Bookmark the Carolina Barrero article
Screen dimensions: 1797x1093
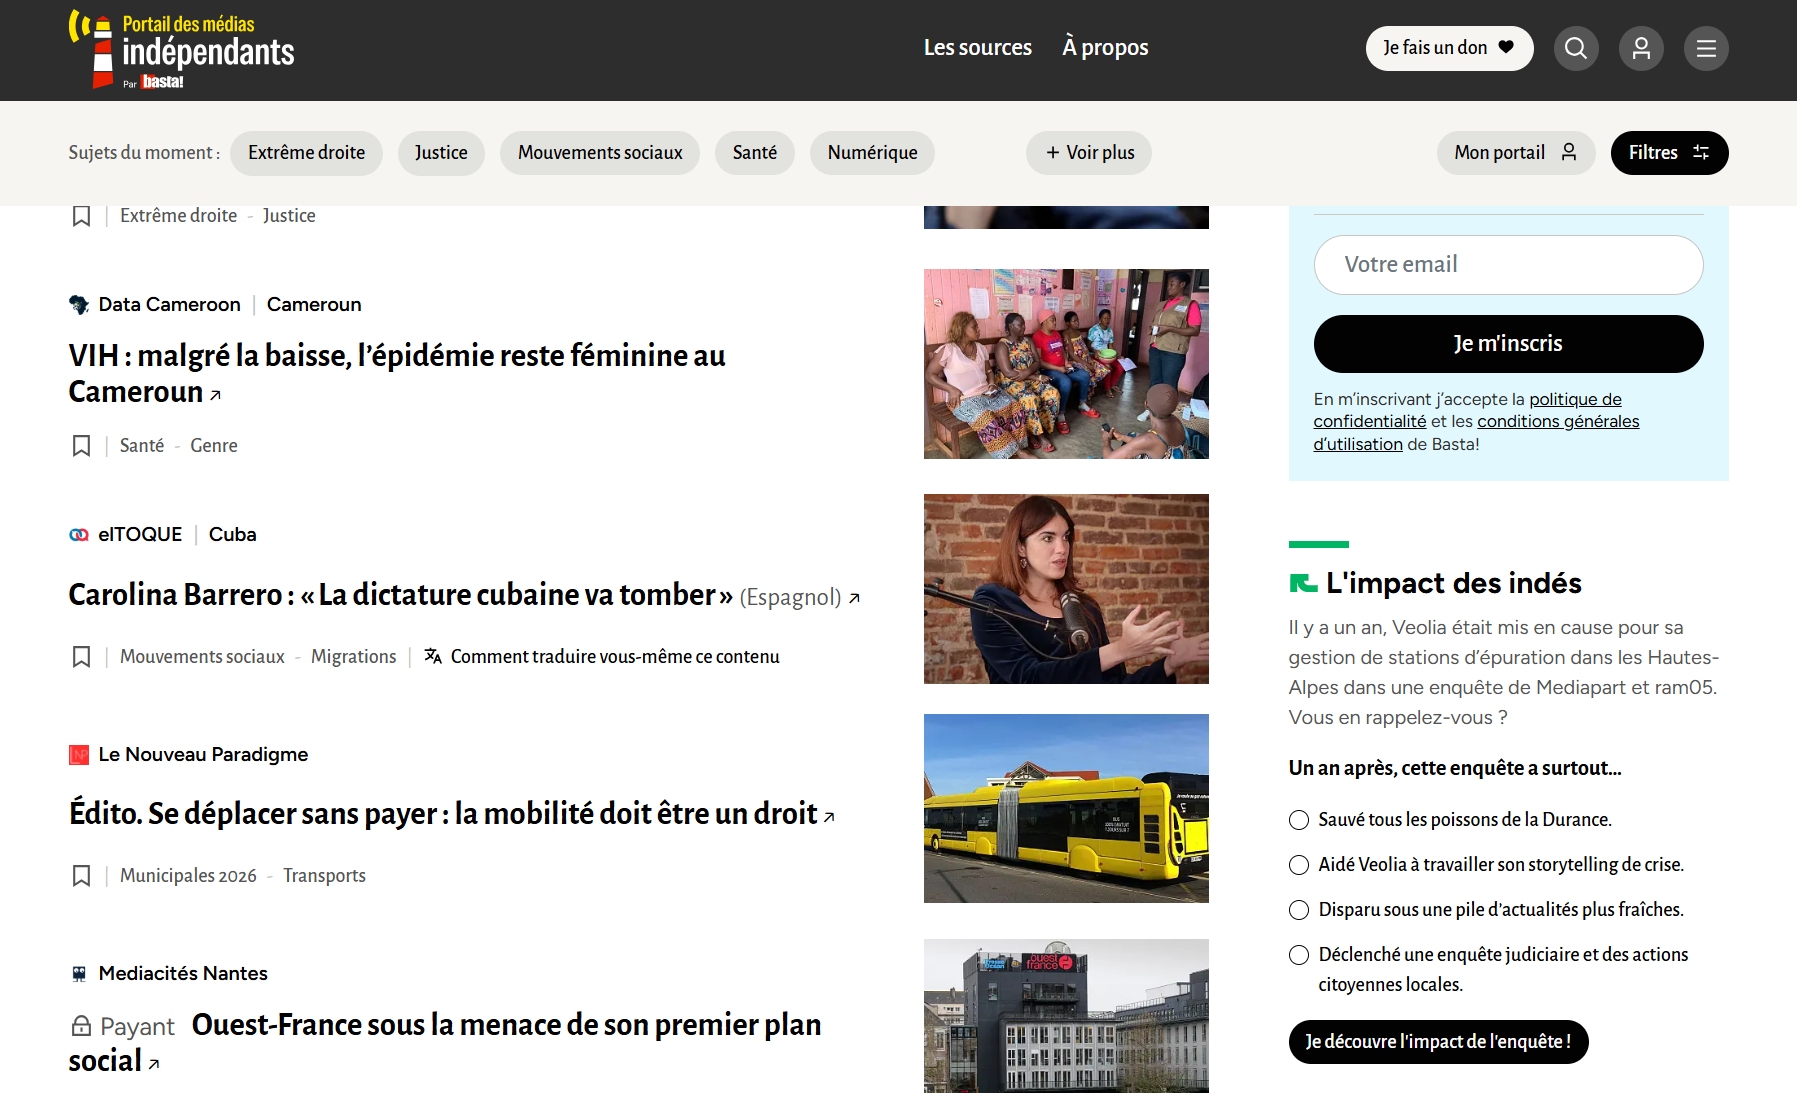coord(82,657)
